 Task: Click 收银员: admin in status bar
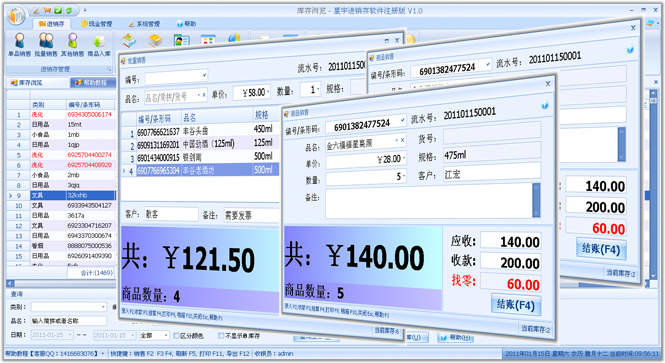pos(274,353)
